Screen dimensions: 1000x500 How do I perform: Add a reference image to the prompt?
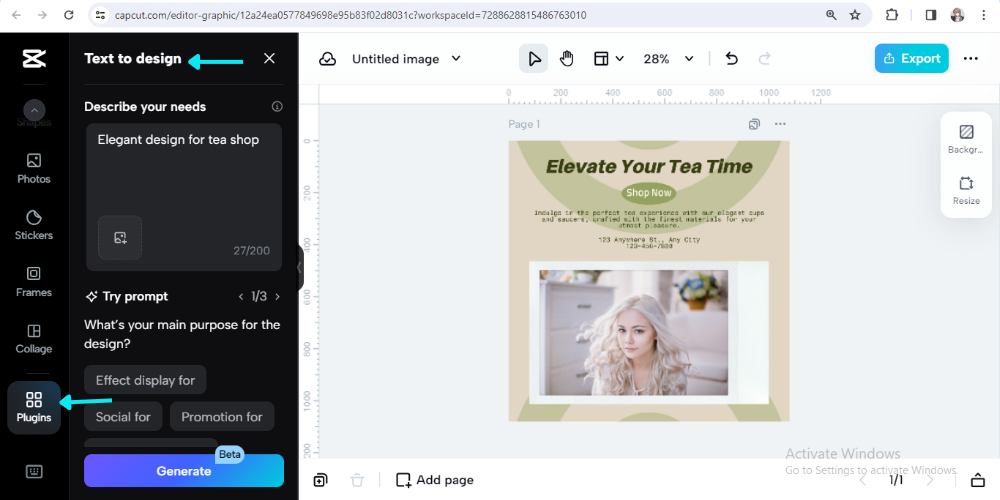click(x=120, y=237)
